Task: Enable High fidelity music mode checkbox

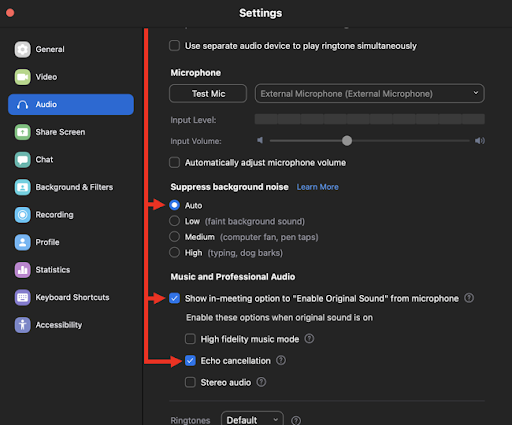Action: (190, 339)
